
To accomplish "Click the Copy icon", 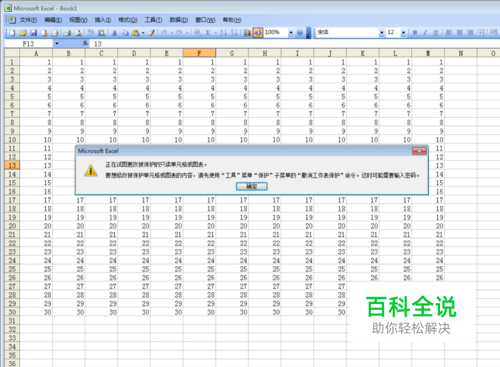I will click(x=125, y=33).
